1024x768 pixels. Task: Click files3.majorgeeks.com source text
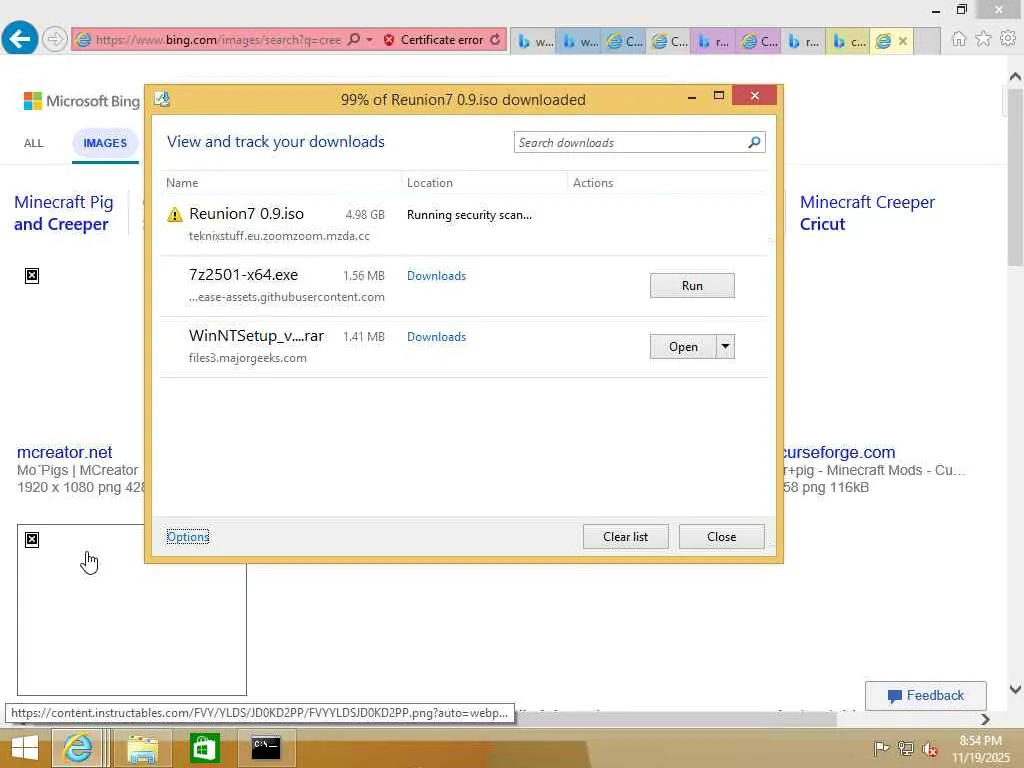pos(248,358)
